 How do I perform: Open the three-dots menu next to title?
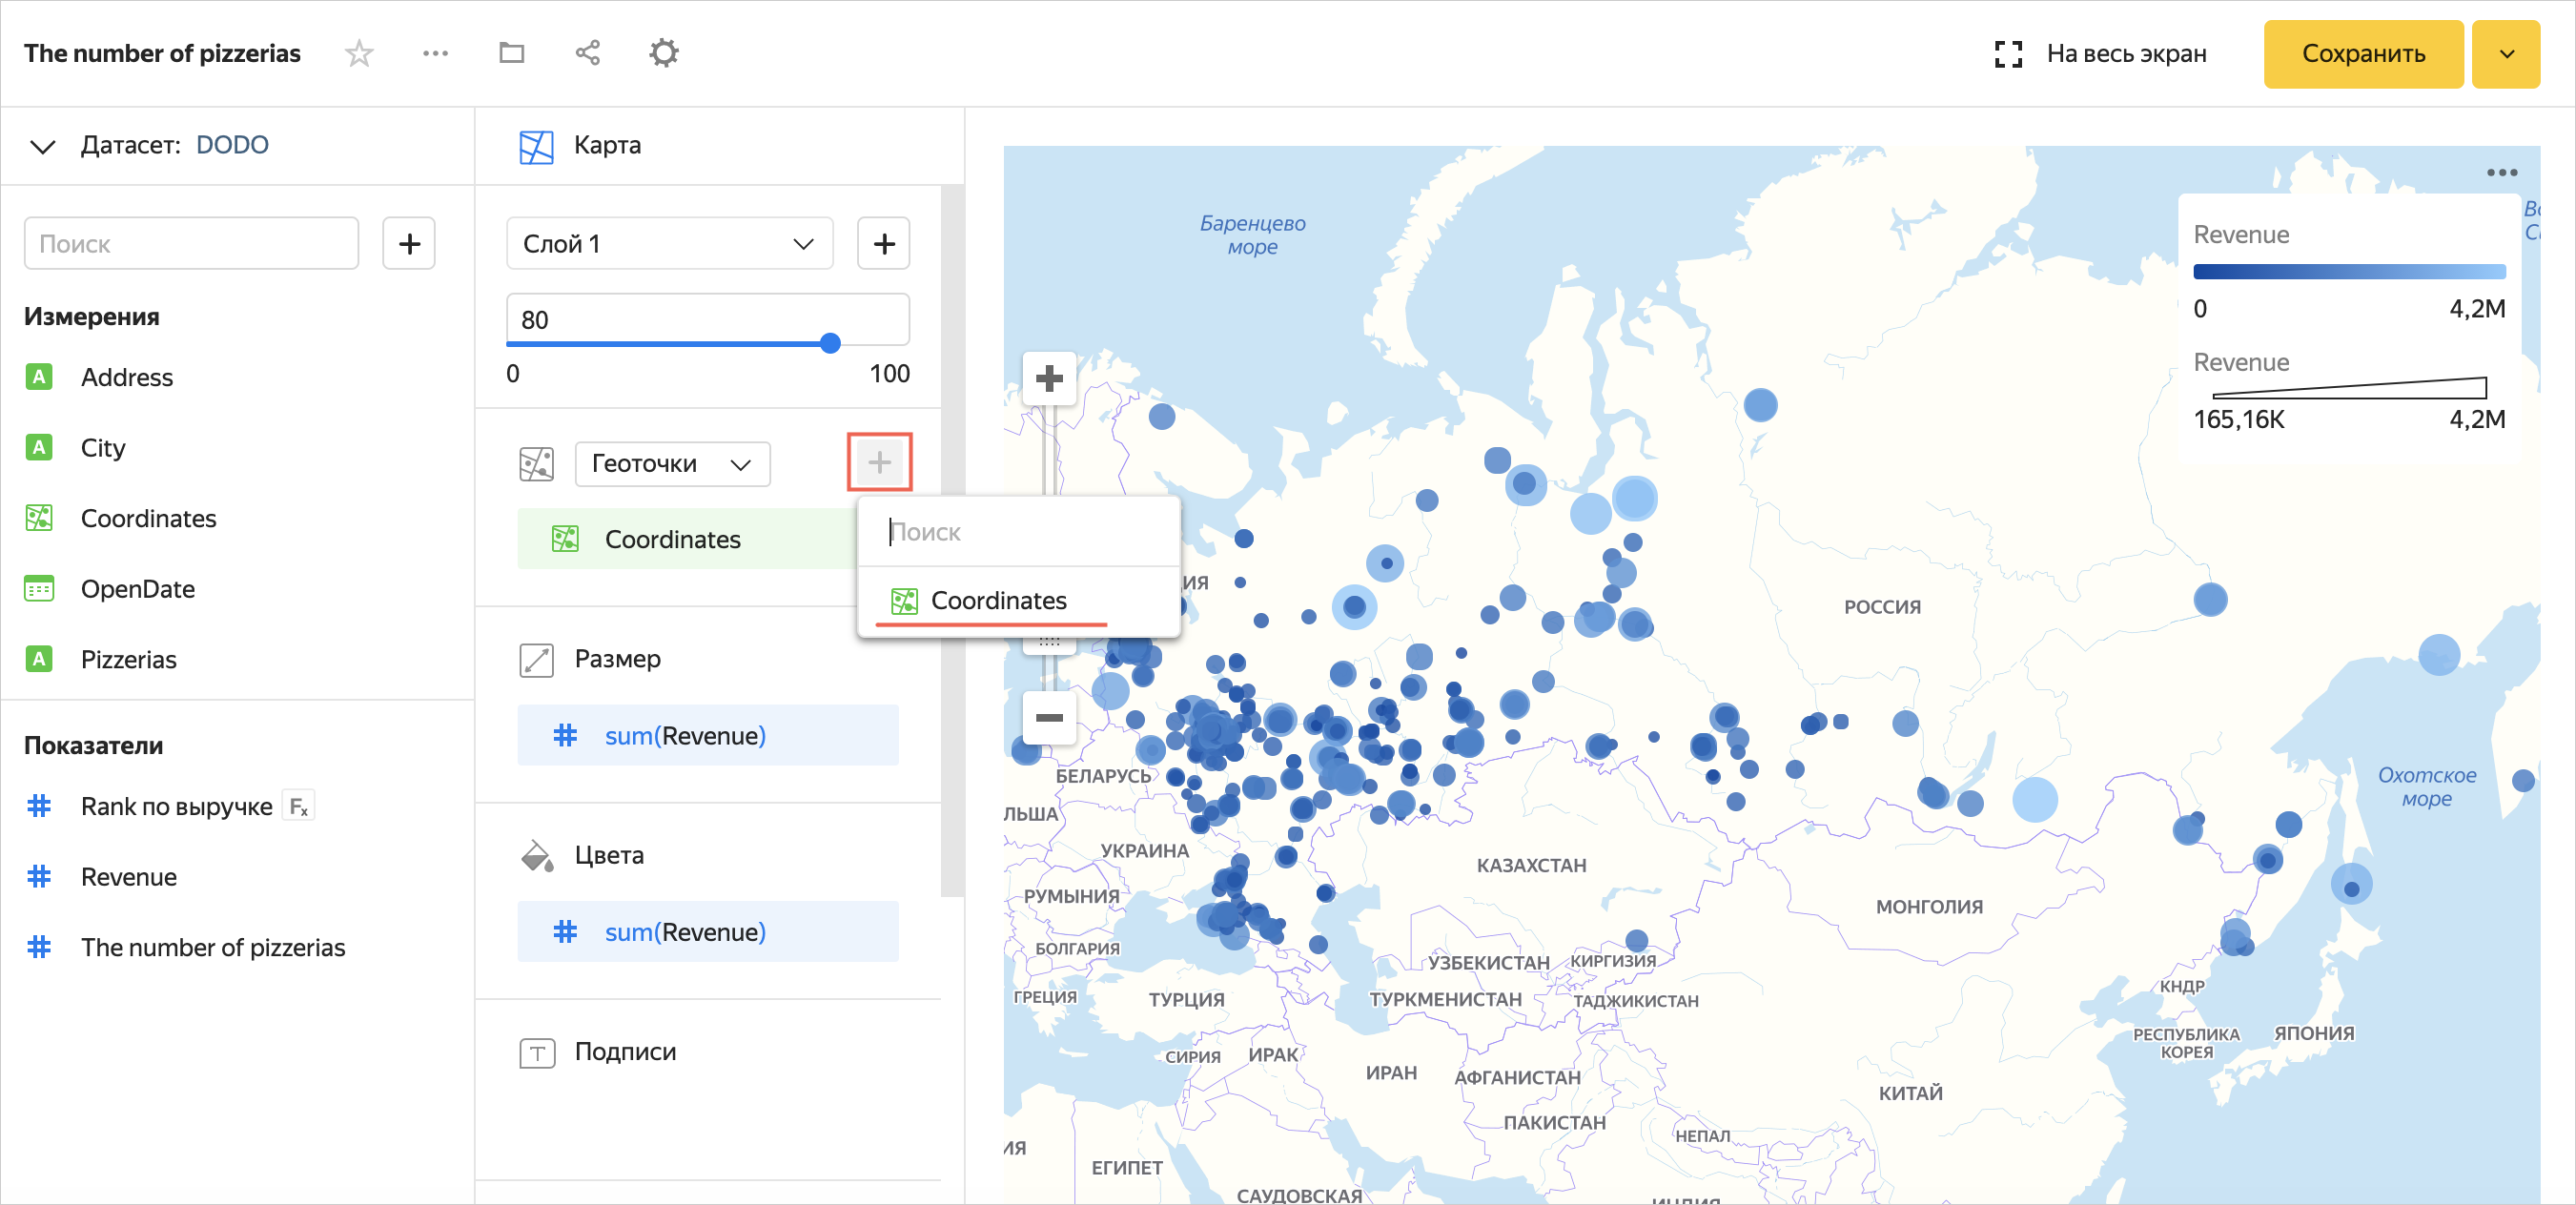[x=435, y=53]
